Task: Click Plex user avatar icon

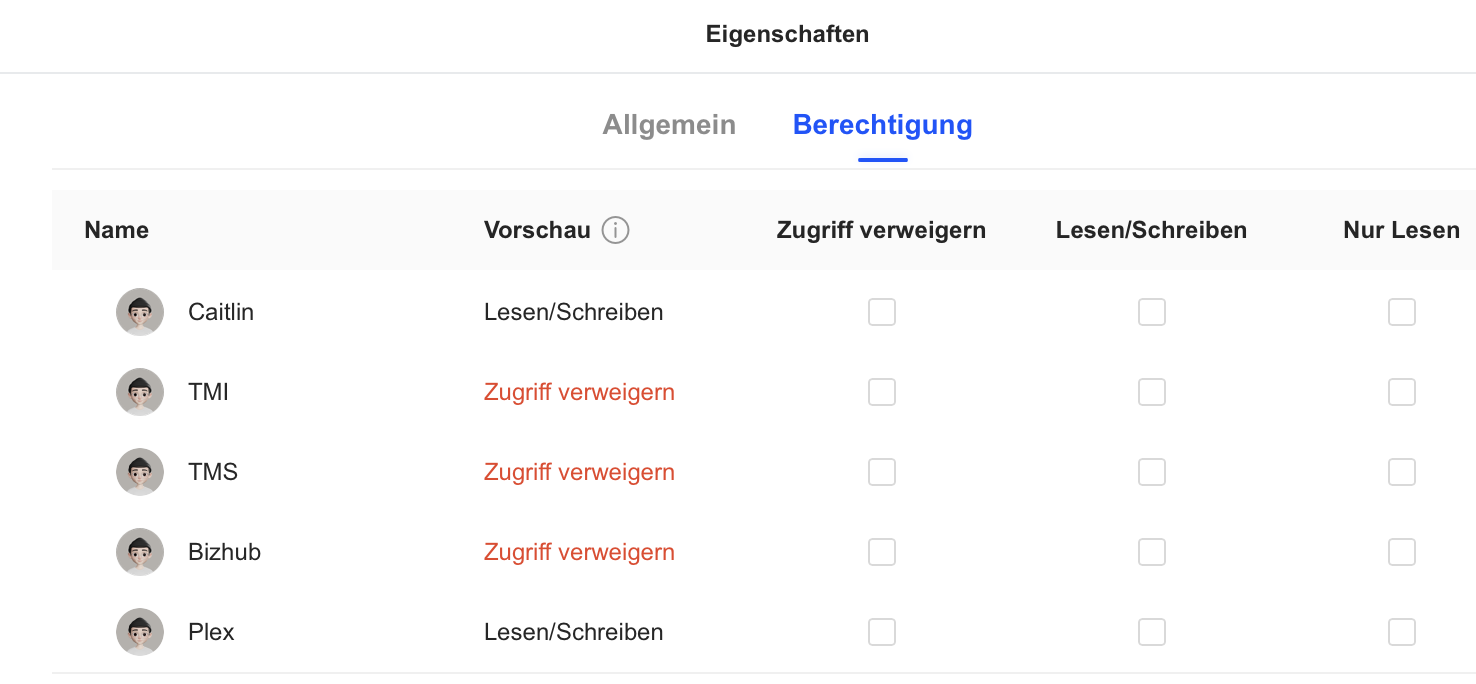Action: coord(140,632)
